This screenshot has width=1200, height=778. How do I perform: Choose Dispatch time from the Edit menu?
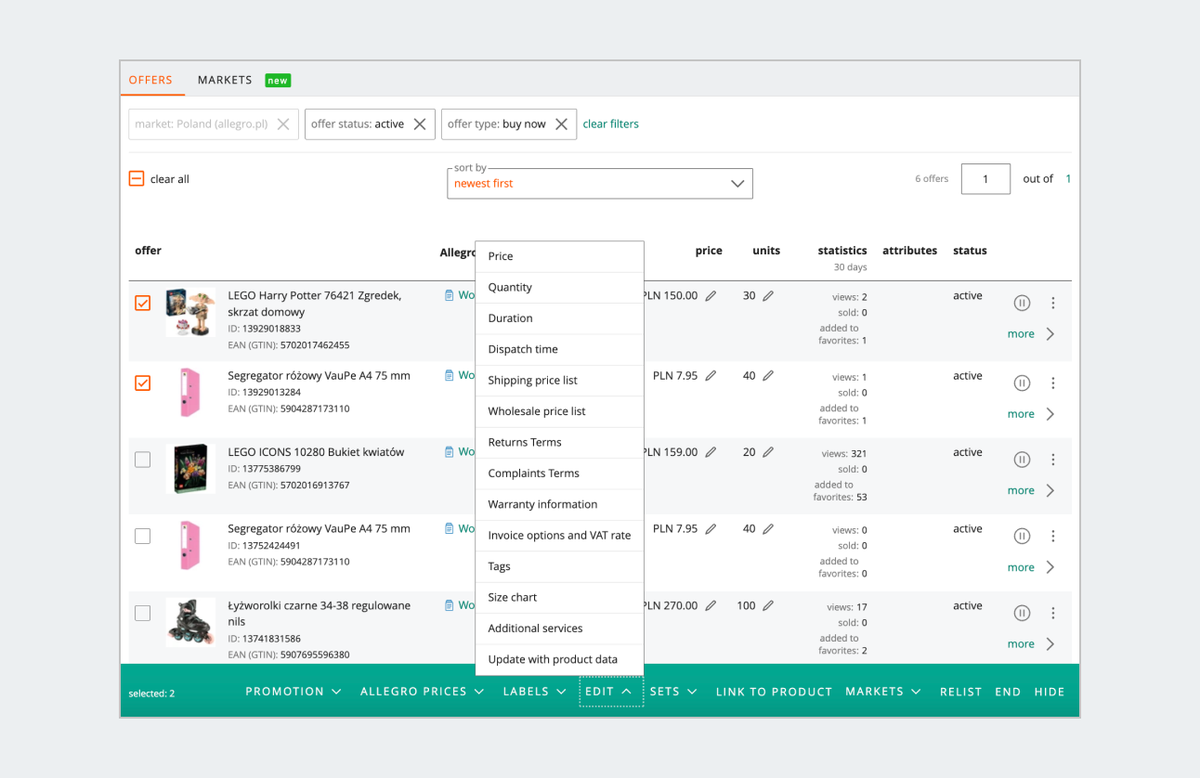(559, 350)
